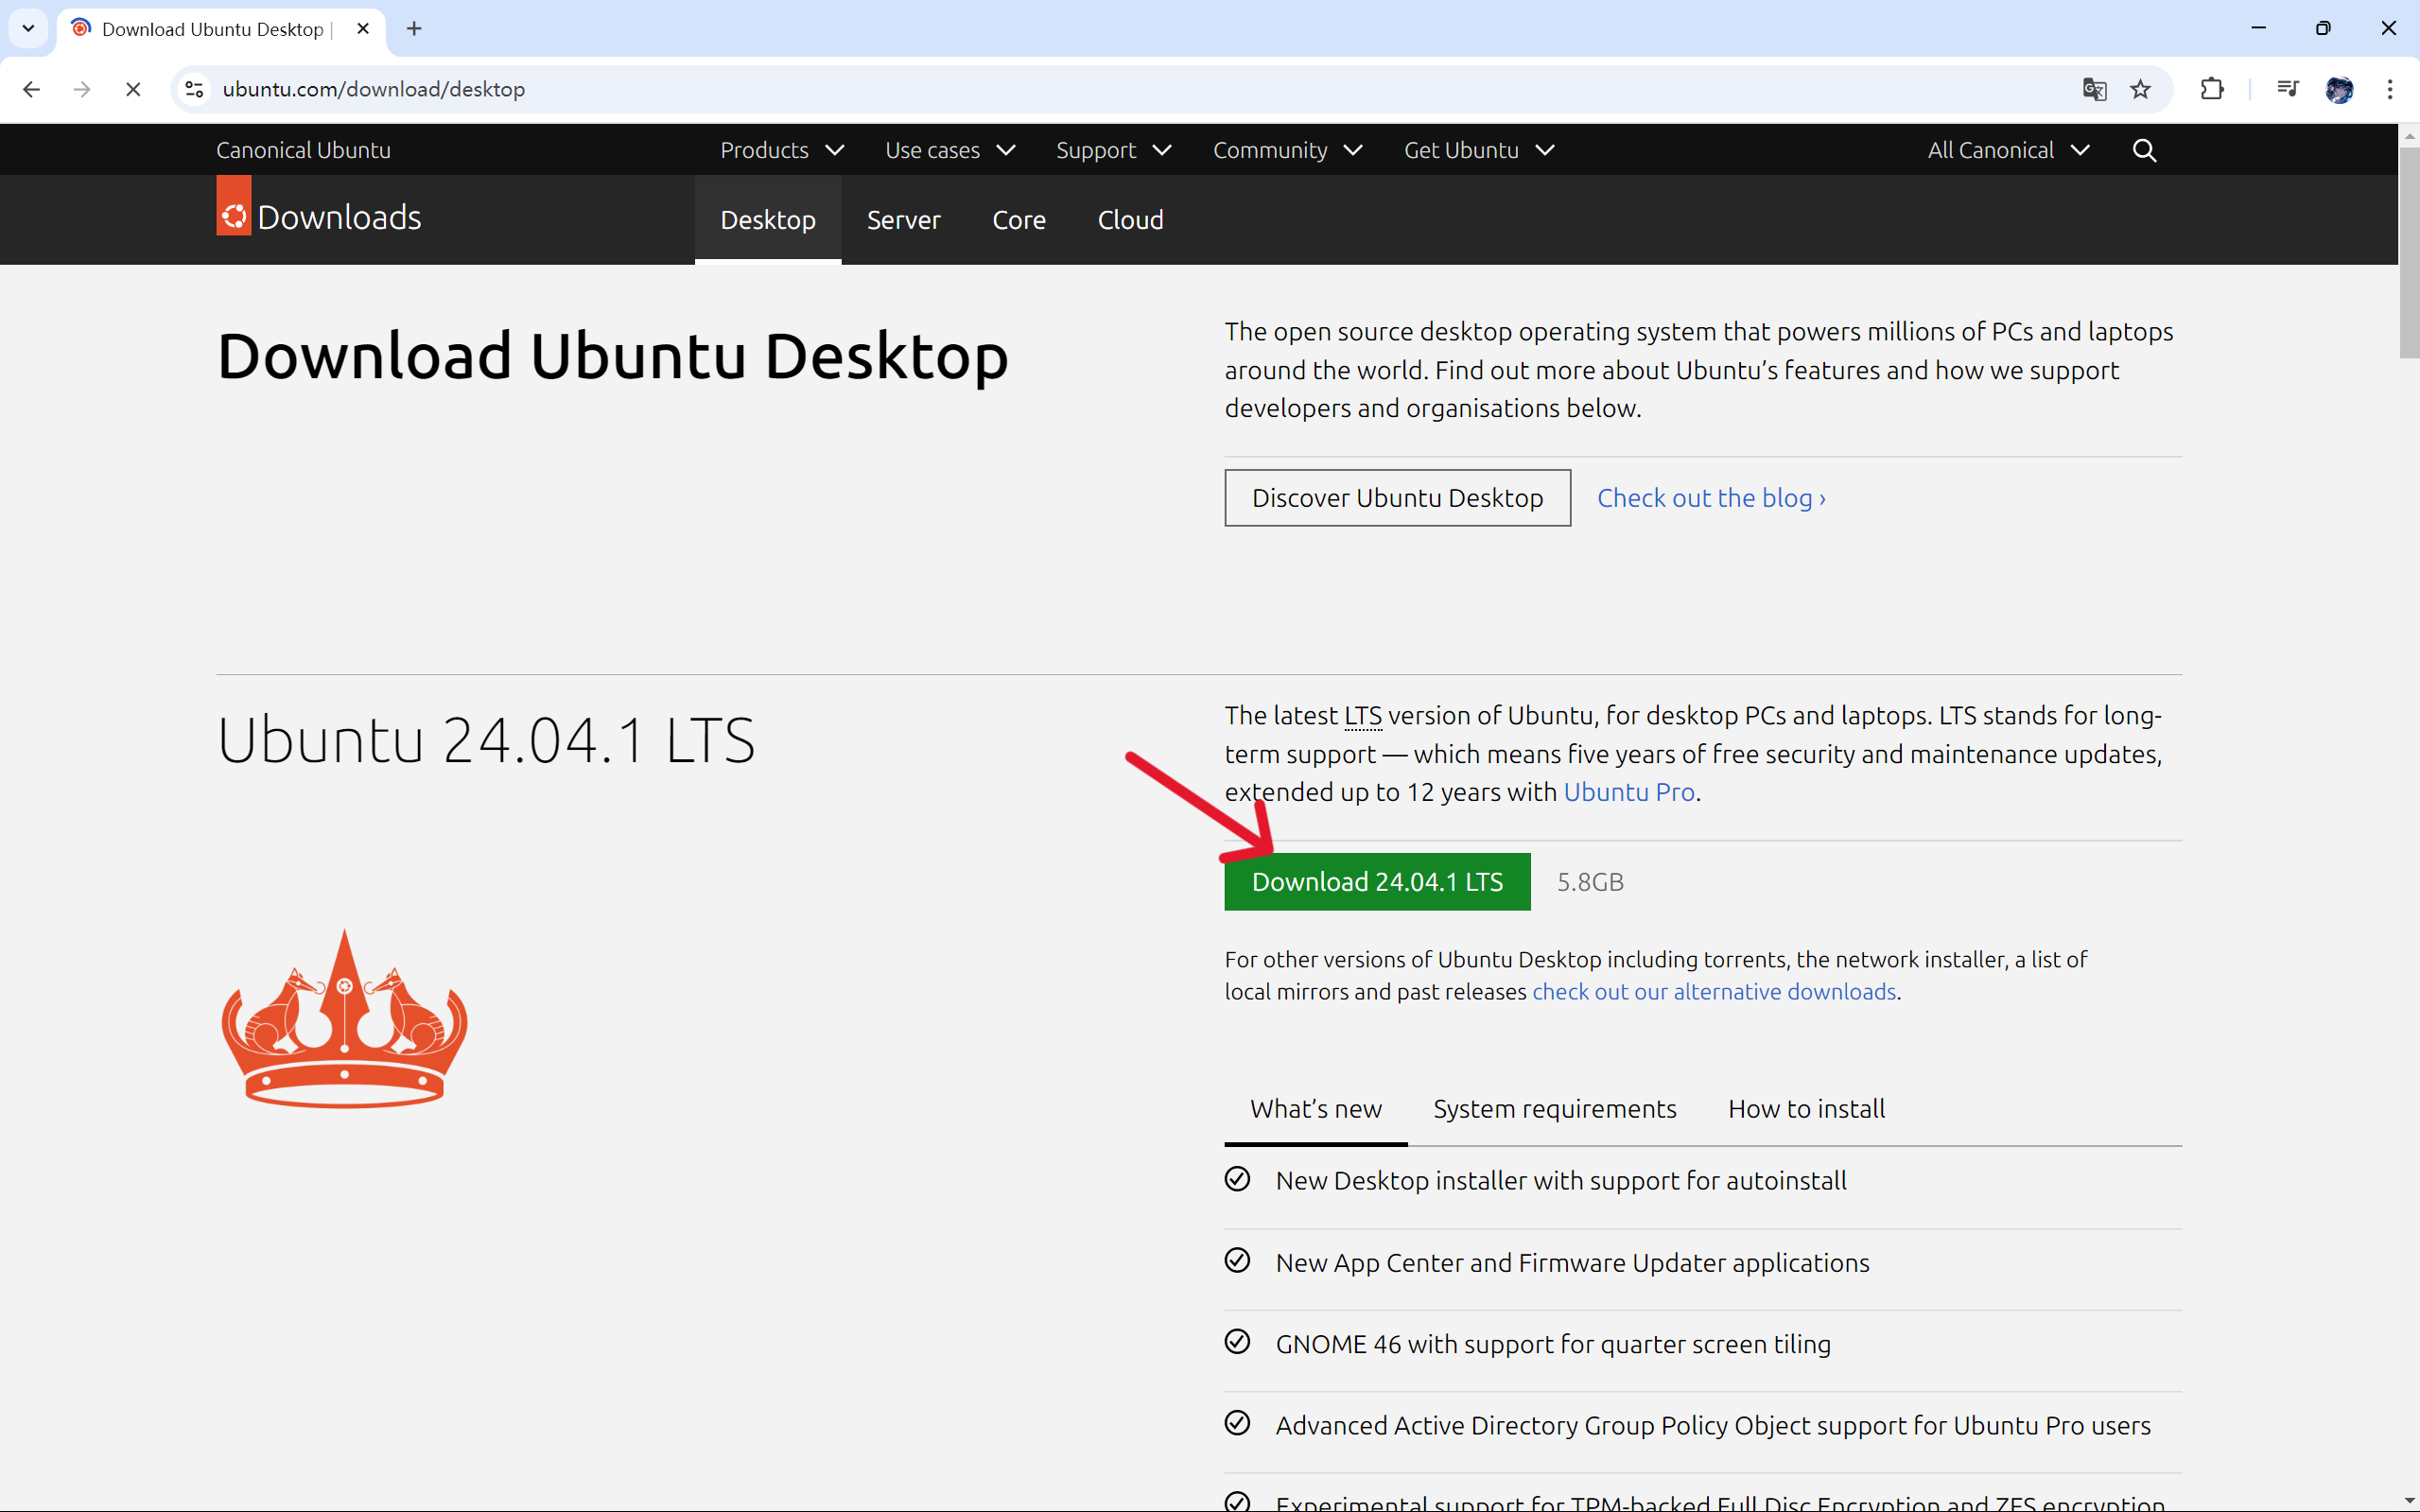Expand the Products menu
This screenshot has height=1512, width=2420.
tap(782, 150)
